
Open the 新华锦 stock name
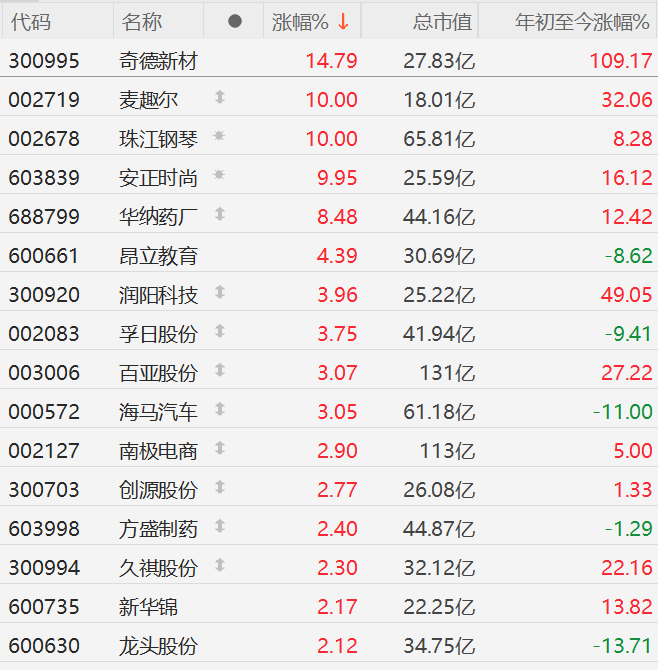click(x=148, y=607)
